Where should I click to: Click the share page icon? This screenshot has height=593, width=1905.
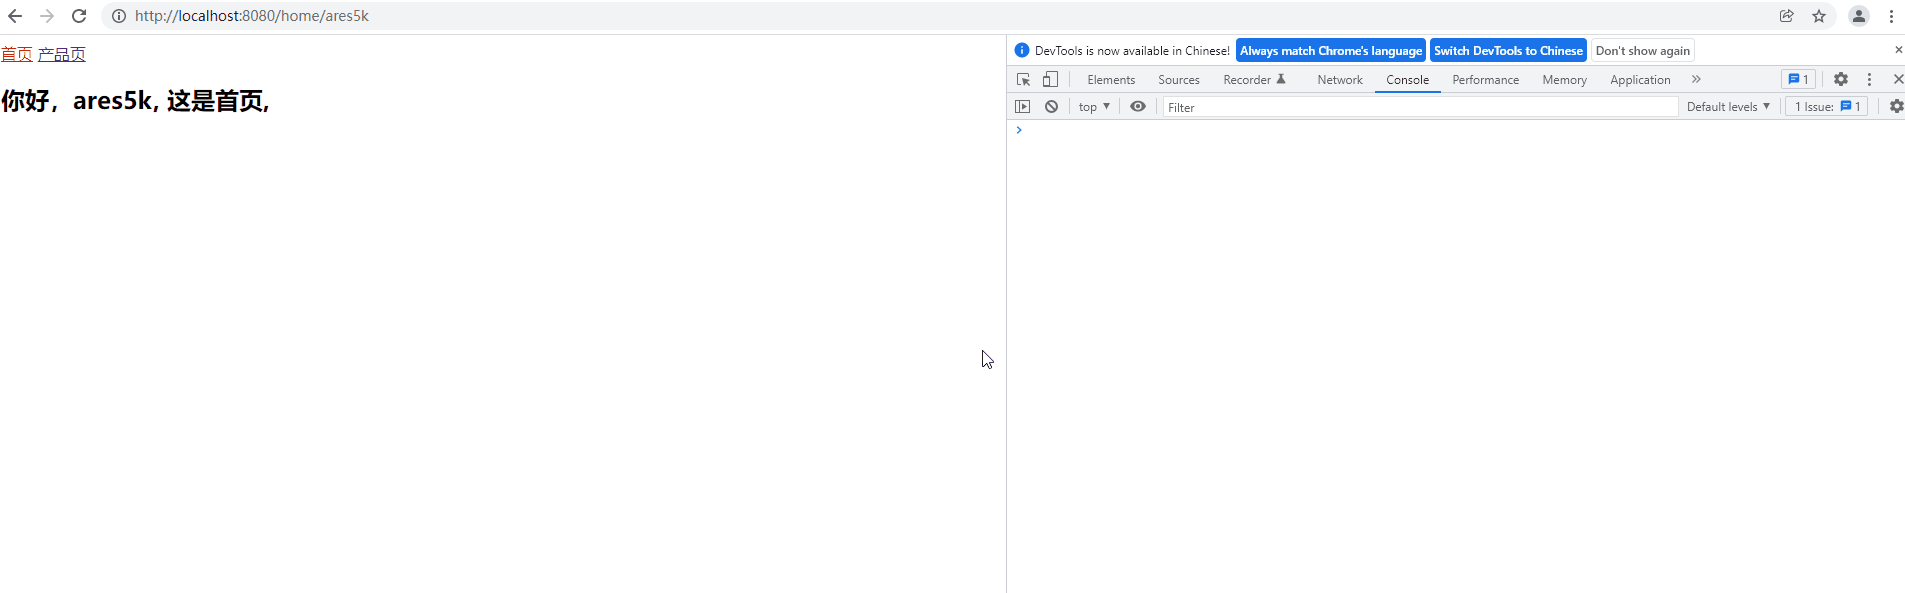(1787, 16)
